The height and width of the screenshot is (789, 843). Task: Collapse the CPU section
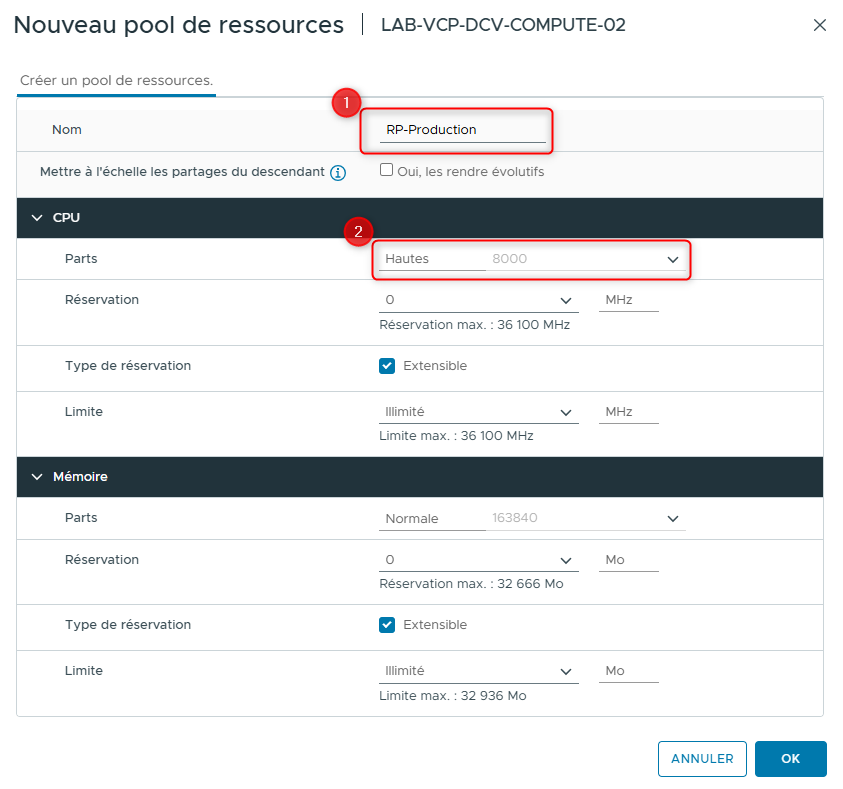point(37,217)
